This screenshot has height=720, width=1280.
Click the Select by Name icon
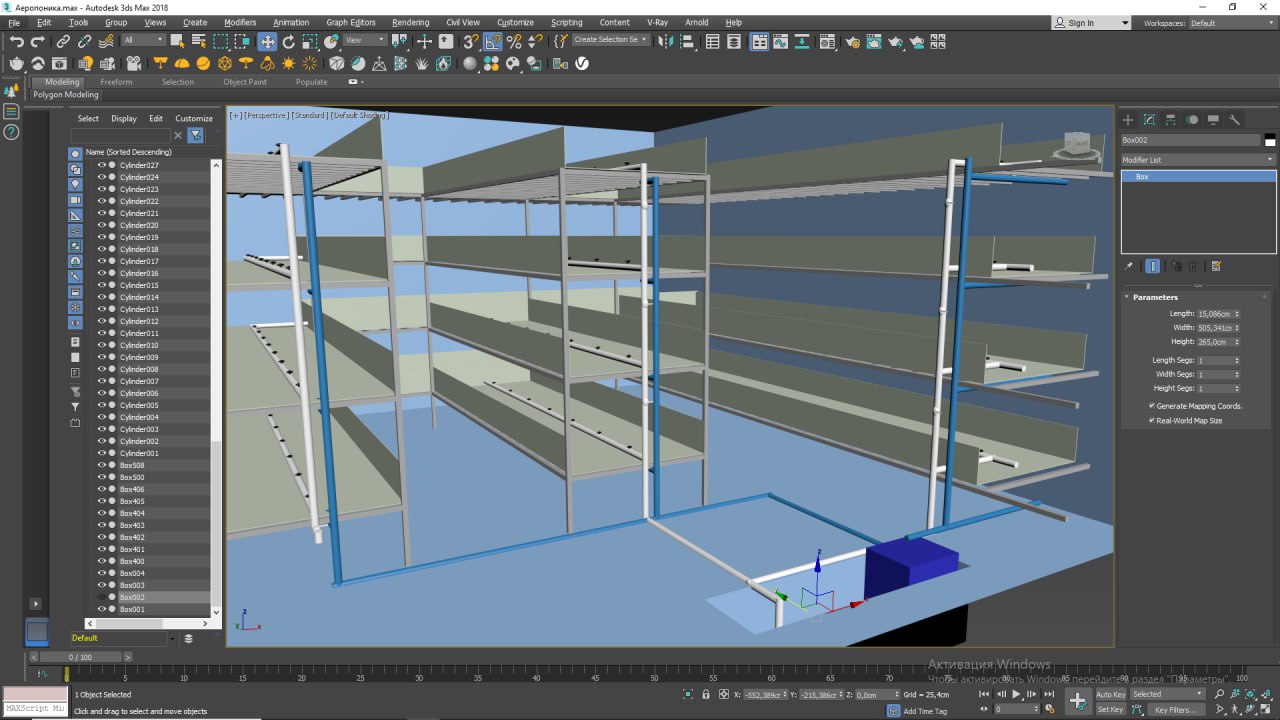coord(199,41)
